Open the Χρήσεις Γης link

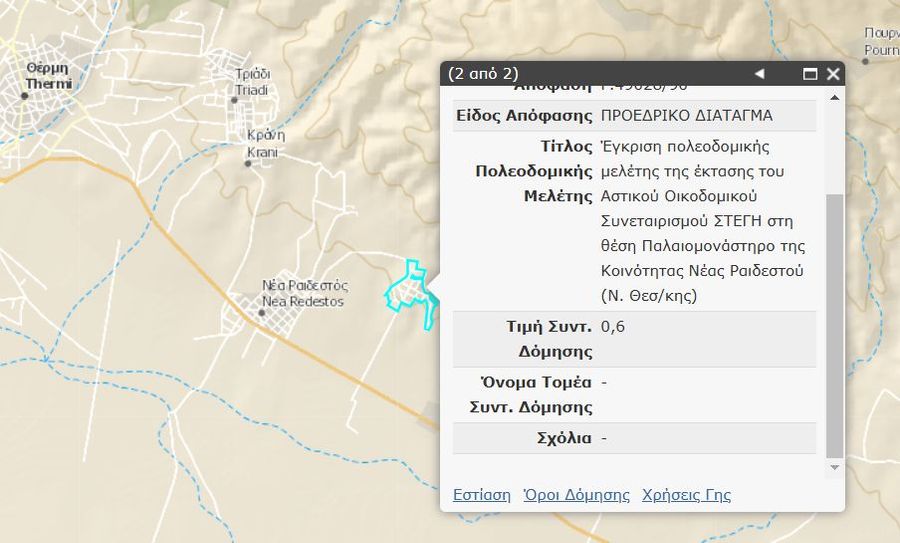(686, 495)
